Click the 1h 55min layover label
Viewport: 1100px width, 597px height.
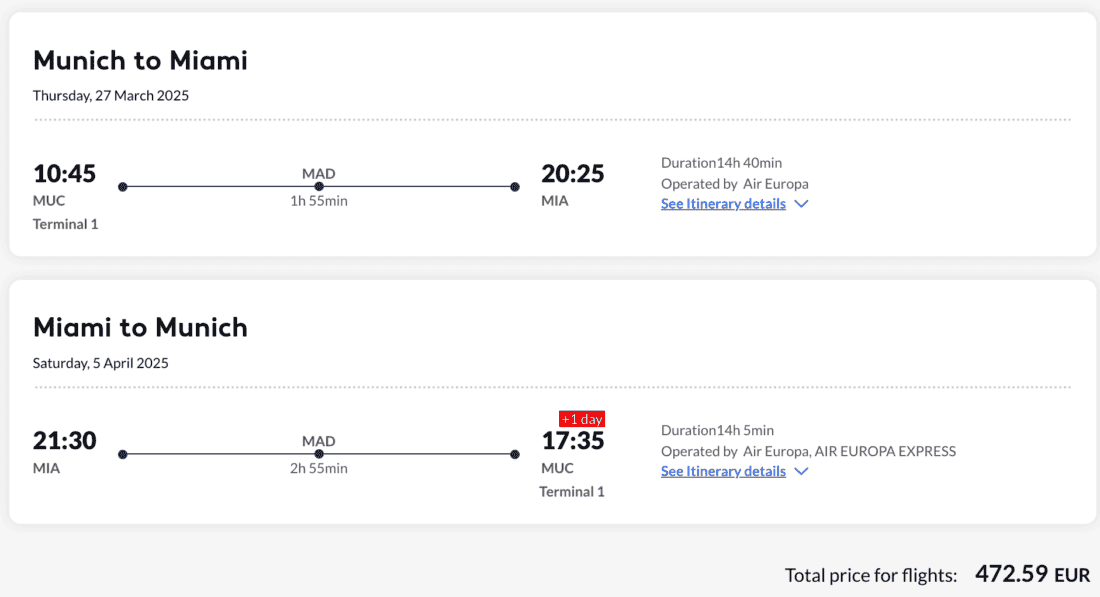pyautogui.click(x=319, y=201)
